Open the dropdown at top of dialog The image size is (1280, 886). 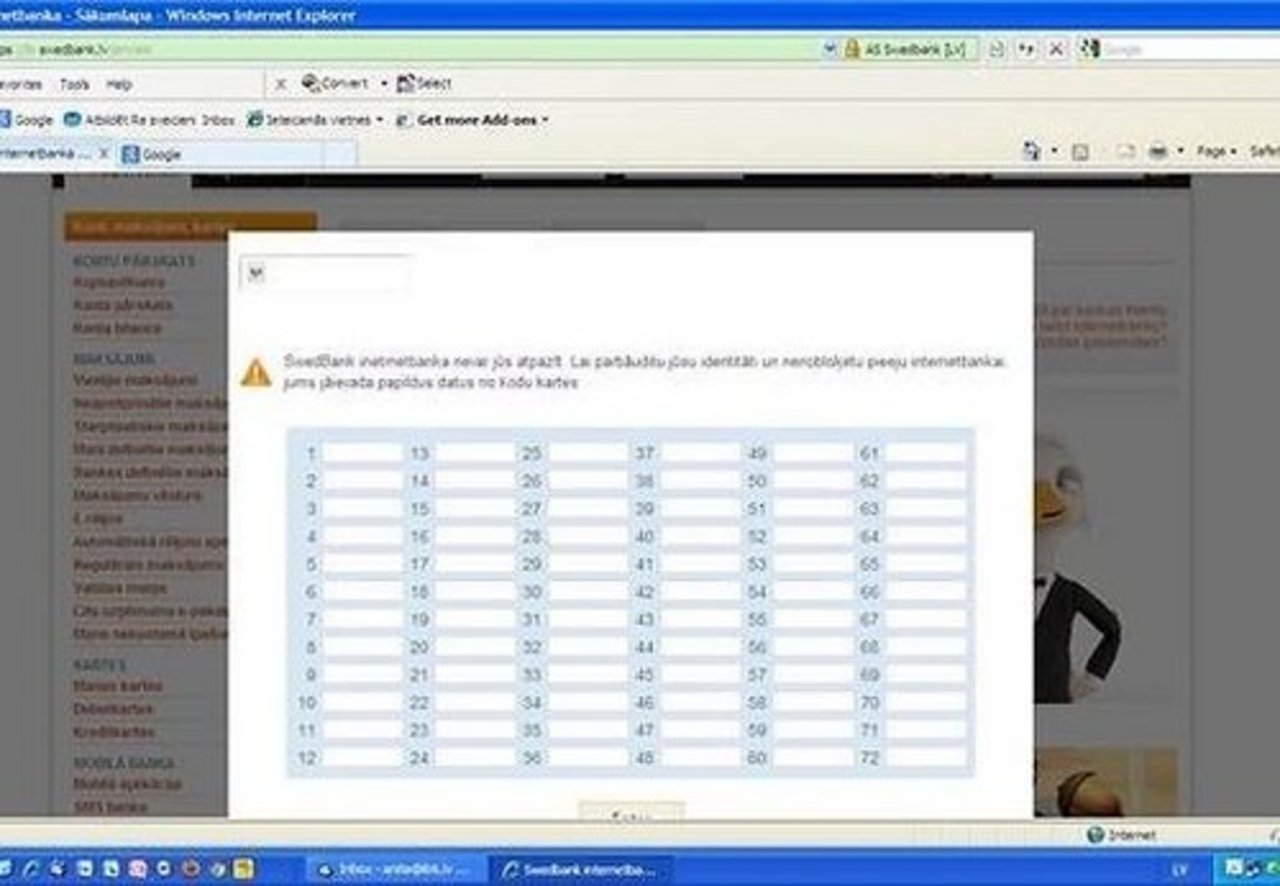pyautogui.click(x=255, y=273)
